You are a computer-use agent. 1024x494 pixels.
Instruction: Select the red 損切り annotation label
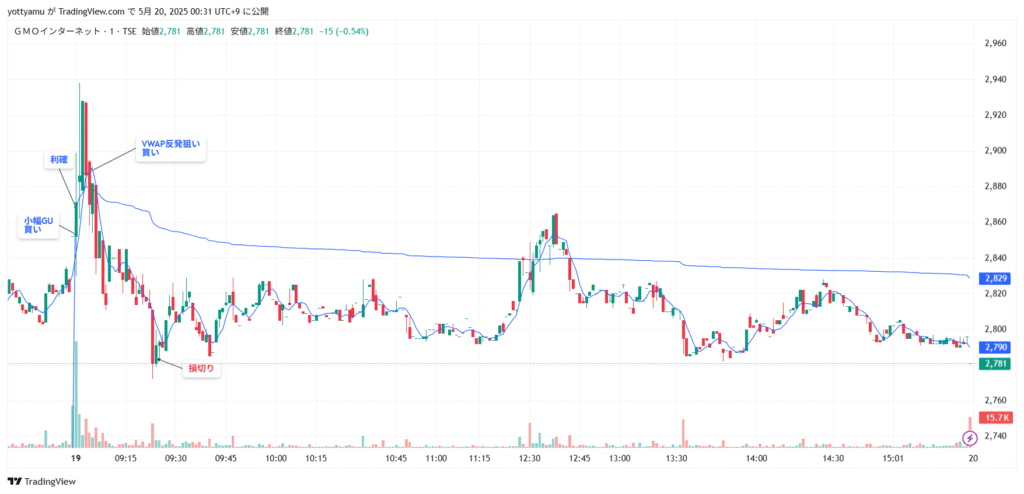click(x=201, y=369)
